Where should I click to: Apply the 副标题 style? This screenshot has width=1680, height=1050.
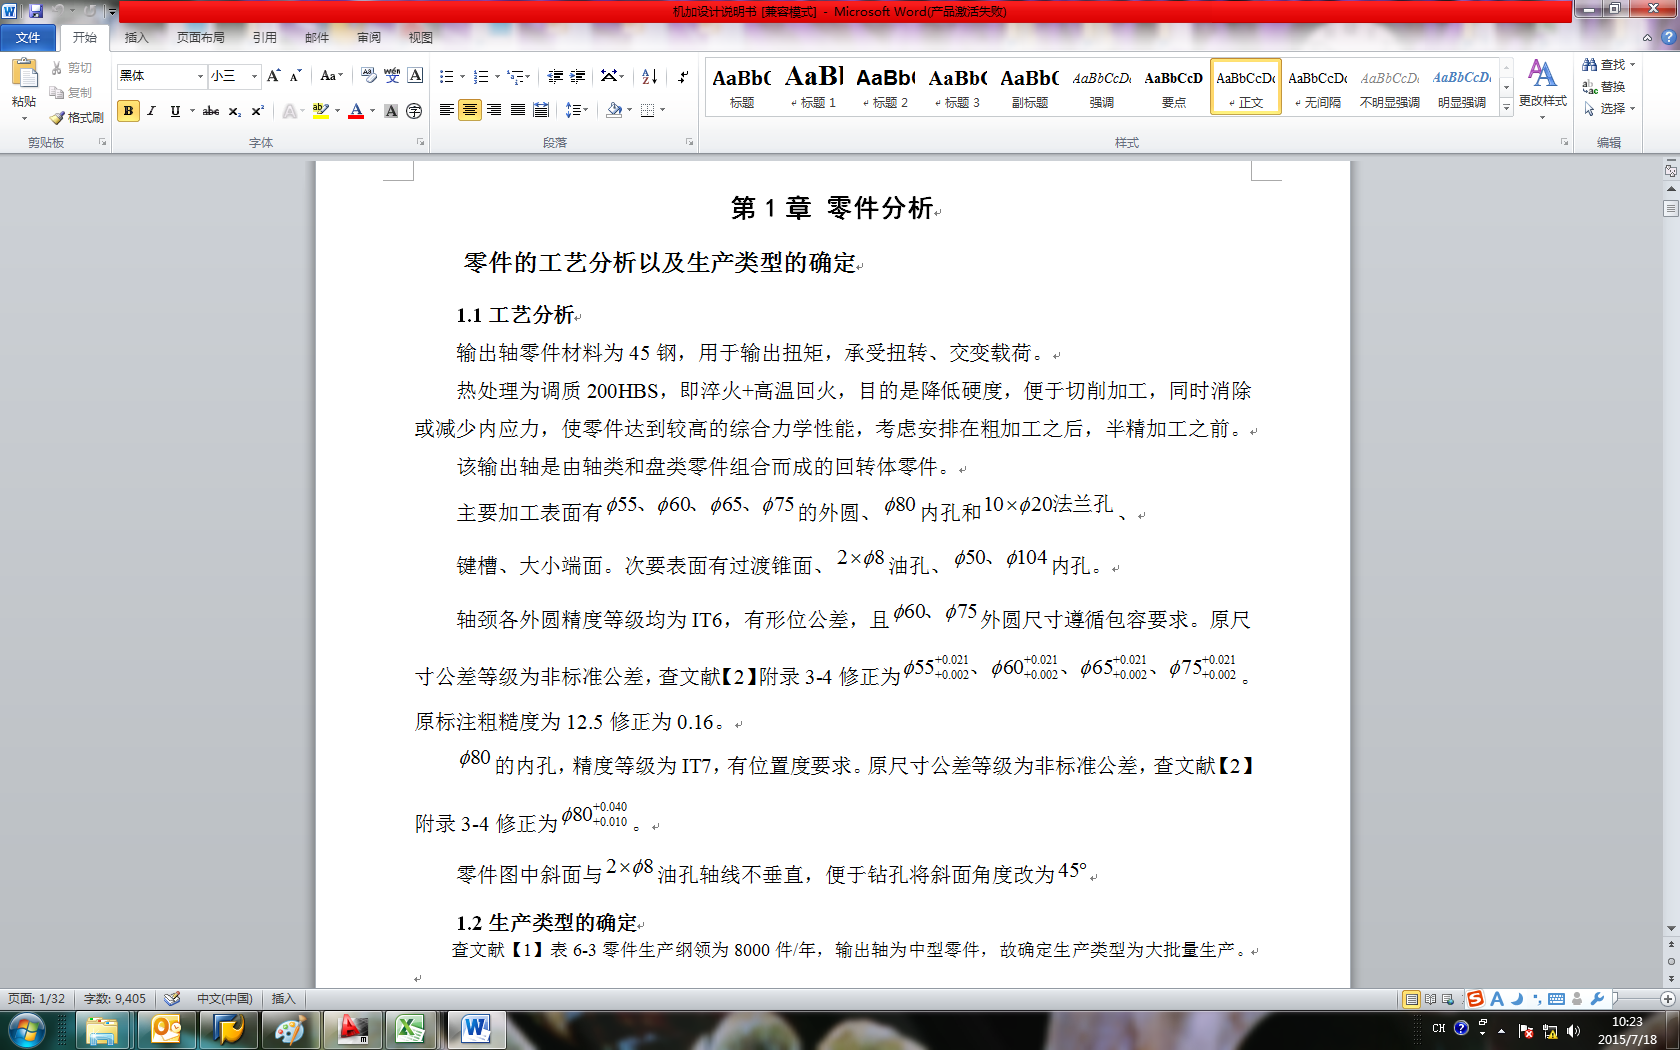pyautogui.click(x=1030, y=87)
